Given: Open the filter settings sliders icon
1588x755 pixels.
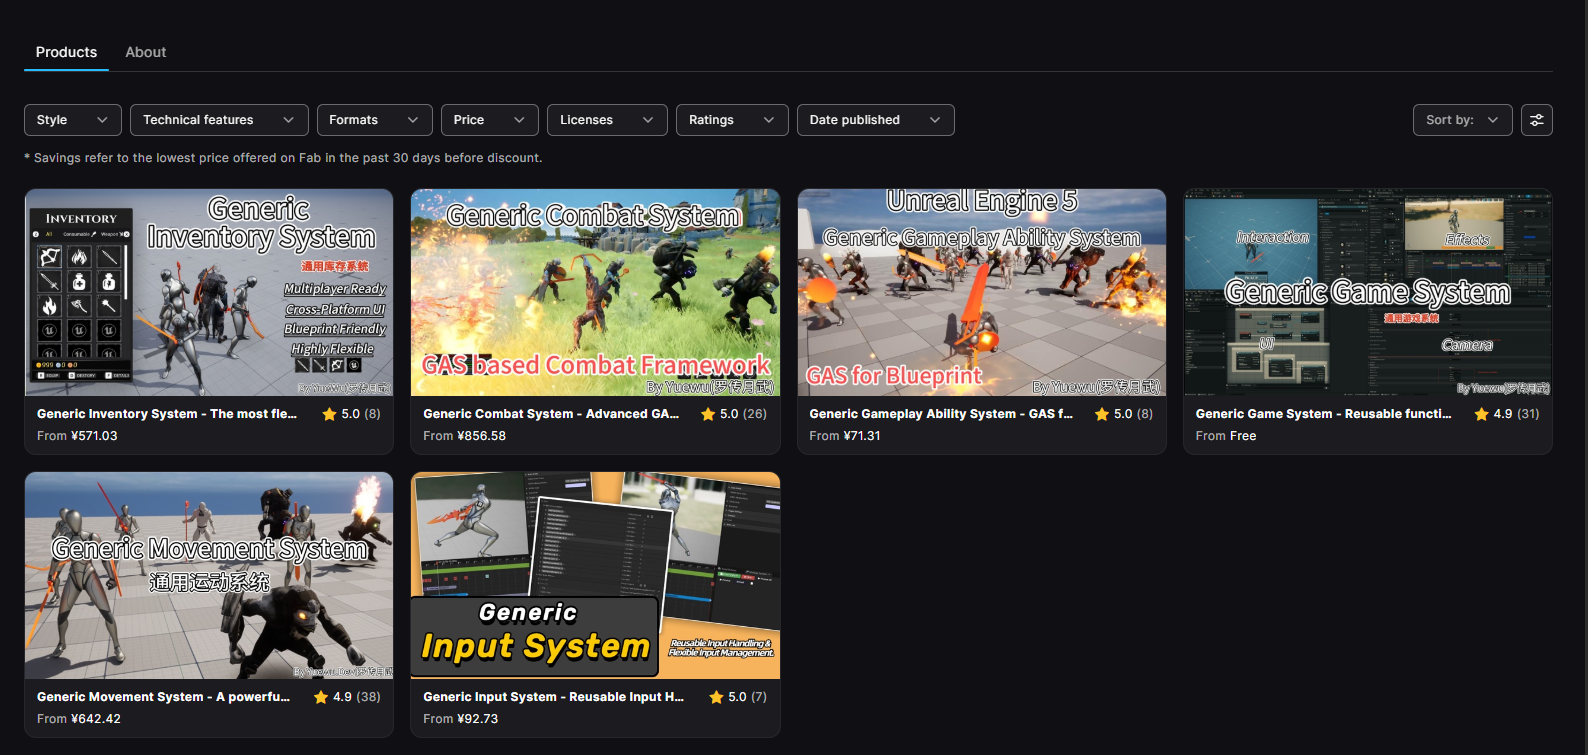Looking at the screenshot, I should (x=1537, y=120).
